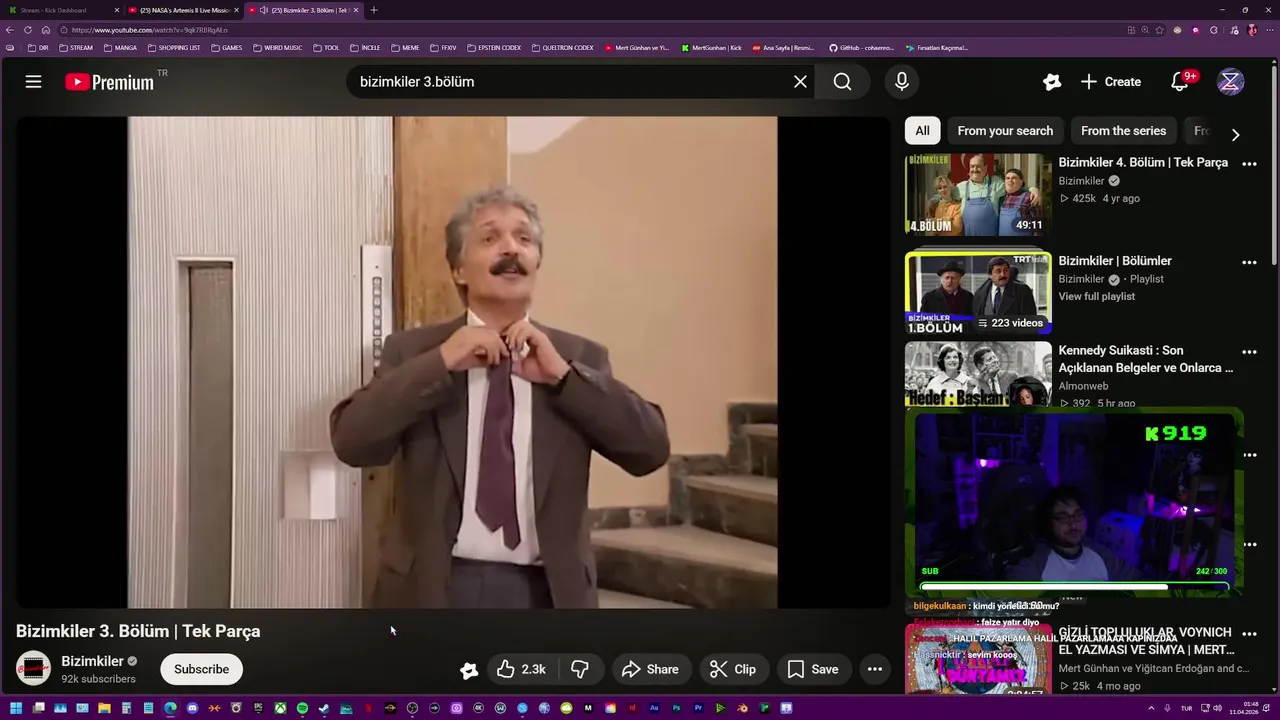Click the video player to pause

pos(452,362)
